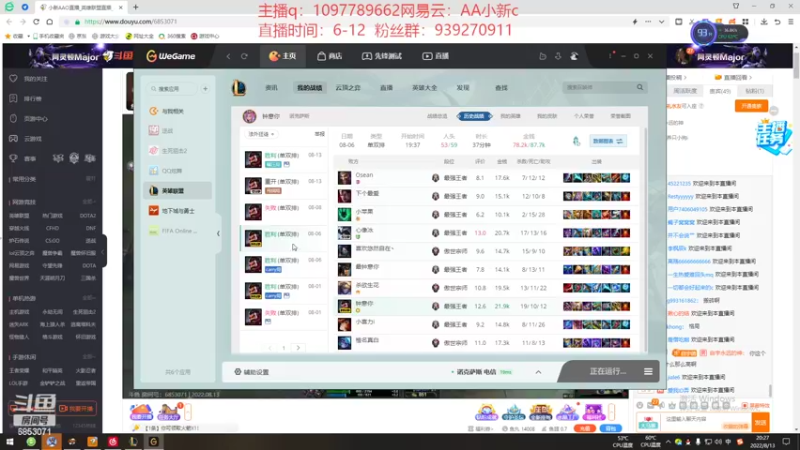The height and width of the screenshot is (450, 800).
Task: Click the 搜索应用 search field
Action: pyautogui.click(x=171, y=89)
